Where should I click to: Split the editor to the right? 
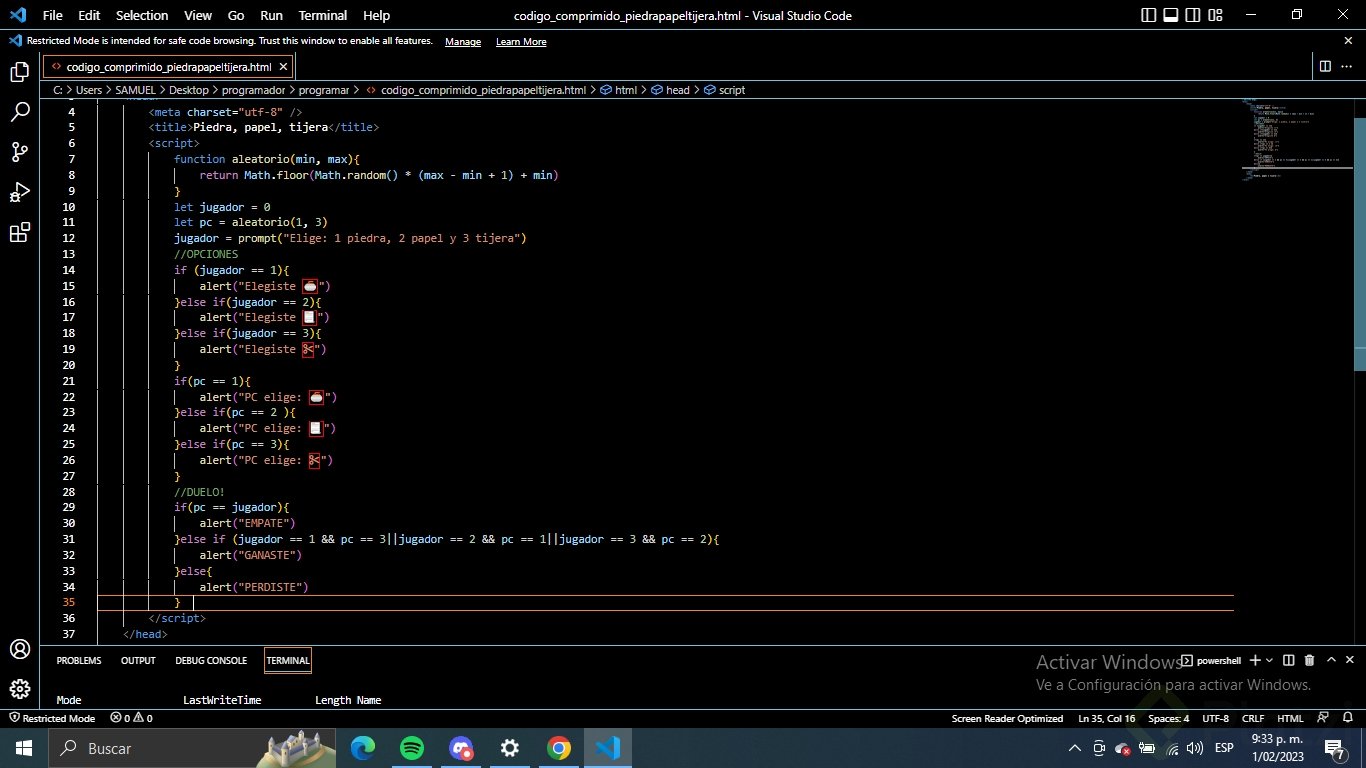(1325, 66)
